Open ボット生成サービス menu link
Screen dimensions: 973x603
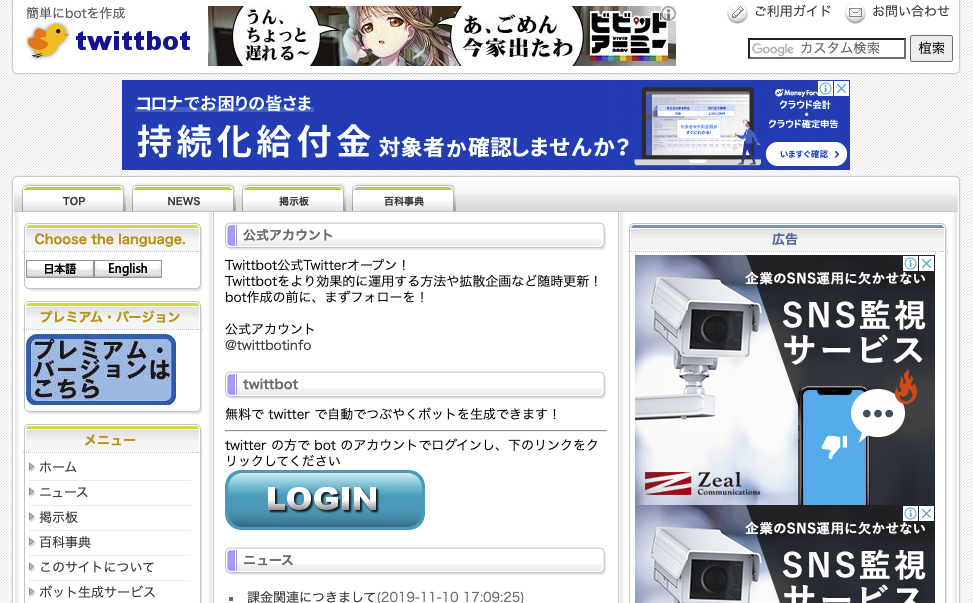pos(97,592)
